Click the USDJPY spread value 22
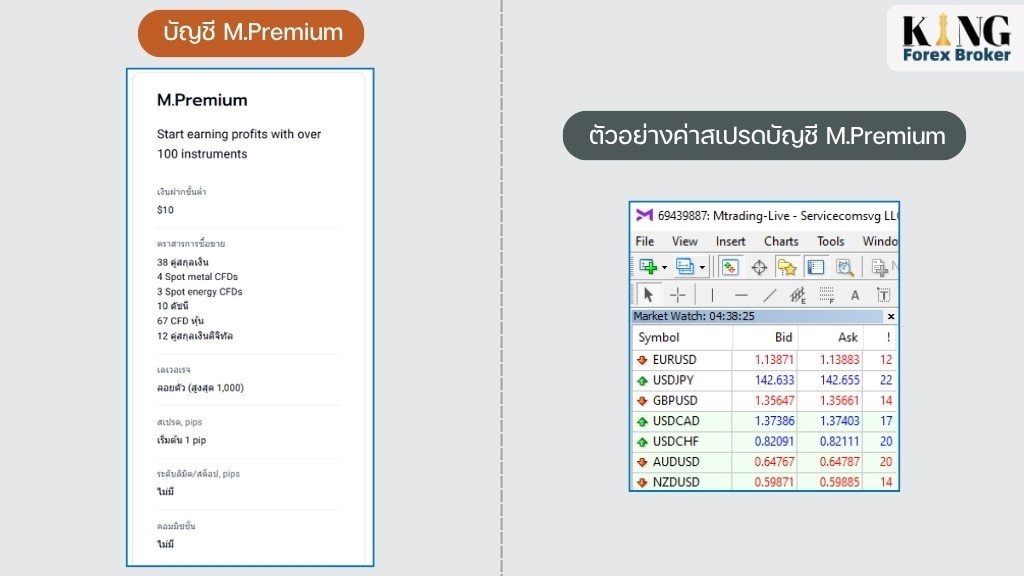 pyautogui.click(x=886, y=380)
